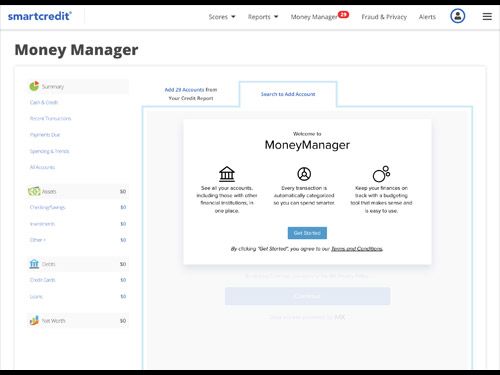Click the transaction categorization circle icon
This screenshot has width=500, height=375.
point(304,174)
